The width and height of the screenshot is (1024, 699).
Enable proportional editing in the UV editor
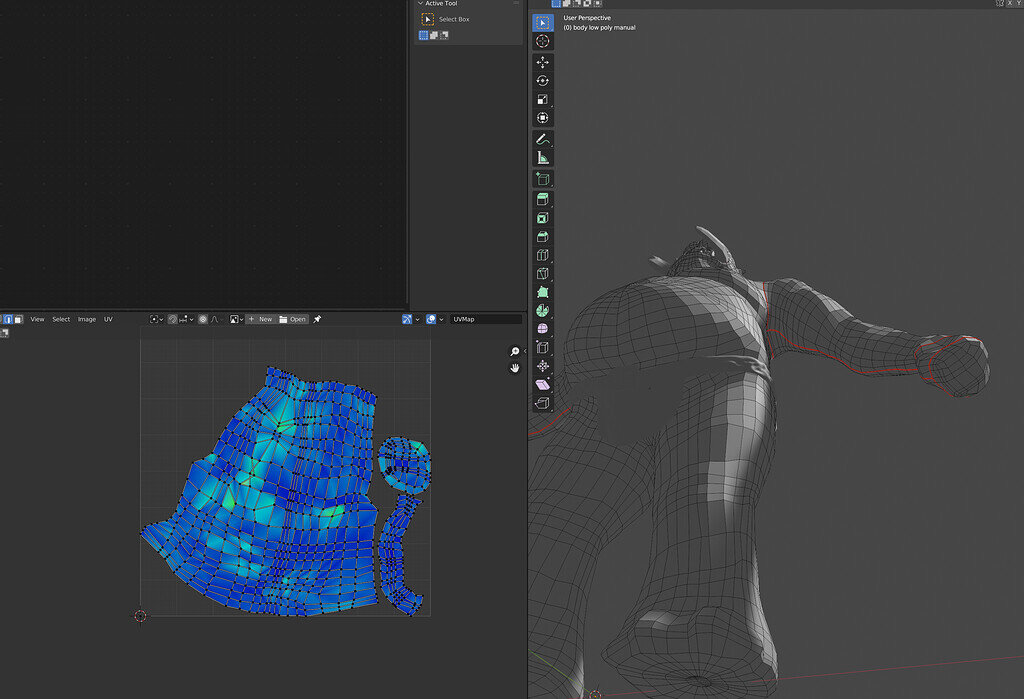pos(203,319)
